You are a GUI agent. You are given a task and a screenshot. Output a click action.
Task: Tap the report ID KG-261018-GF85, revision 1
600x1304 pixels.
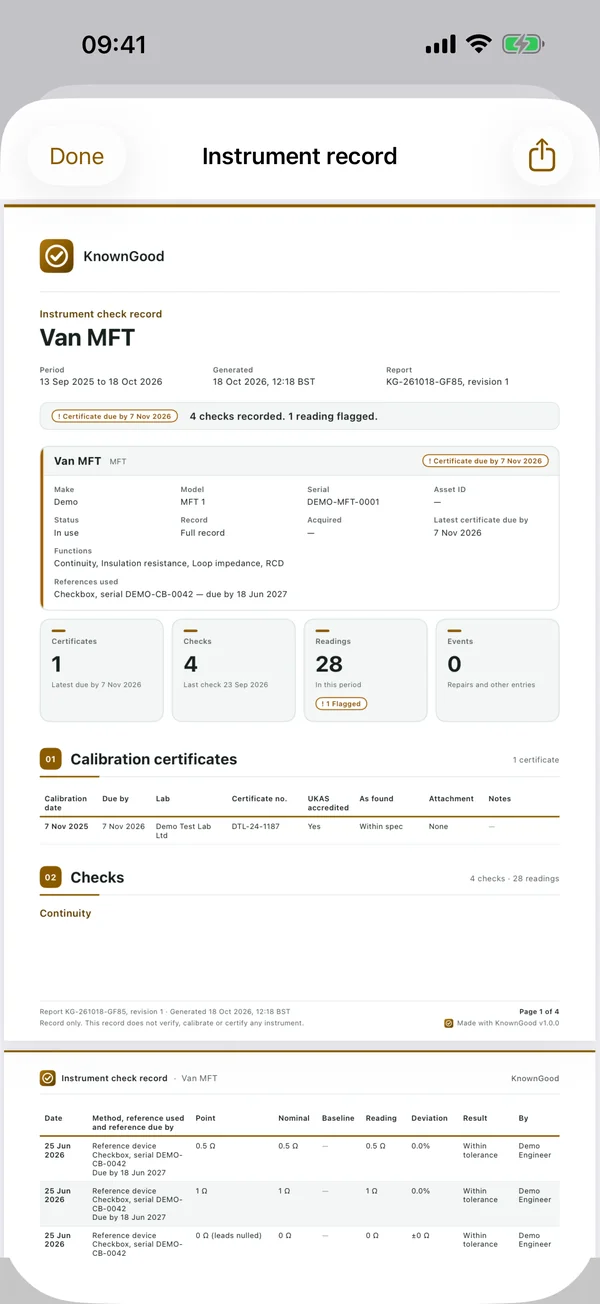(x=447, y=382)
